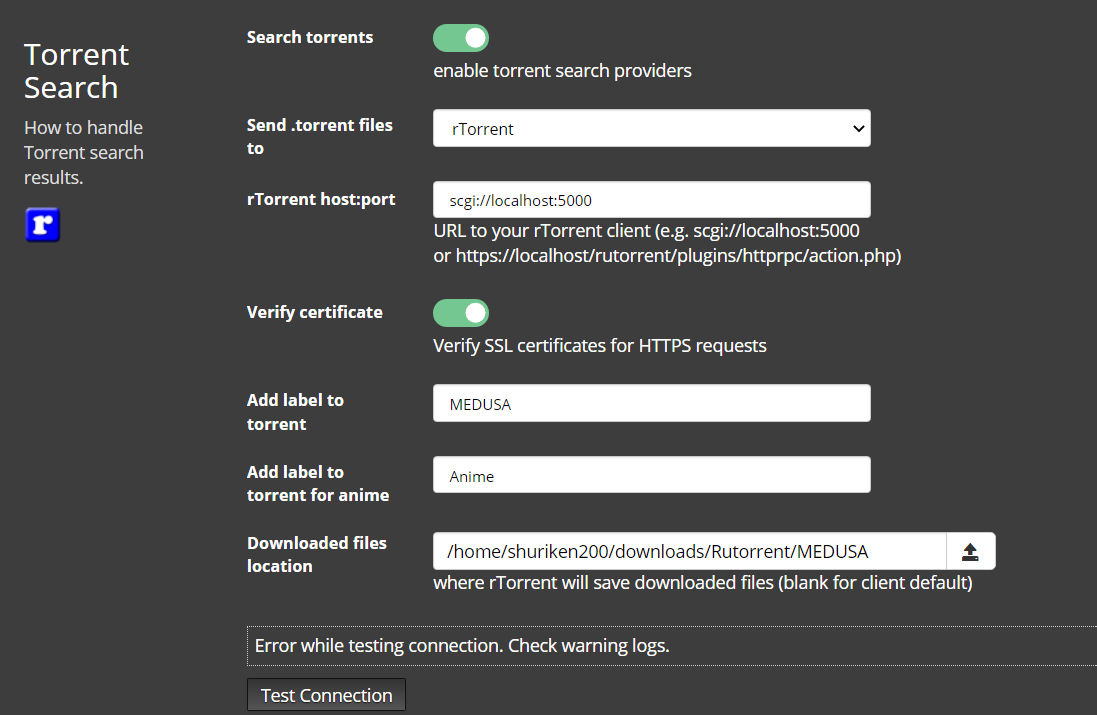Click the rTorrent logo in the sidebar
The height and width of the screenshot is (715, 1097).
click(42, 225)
